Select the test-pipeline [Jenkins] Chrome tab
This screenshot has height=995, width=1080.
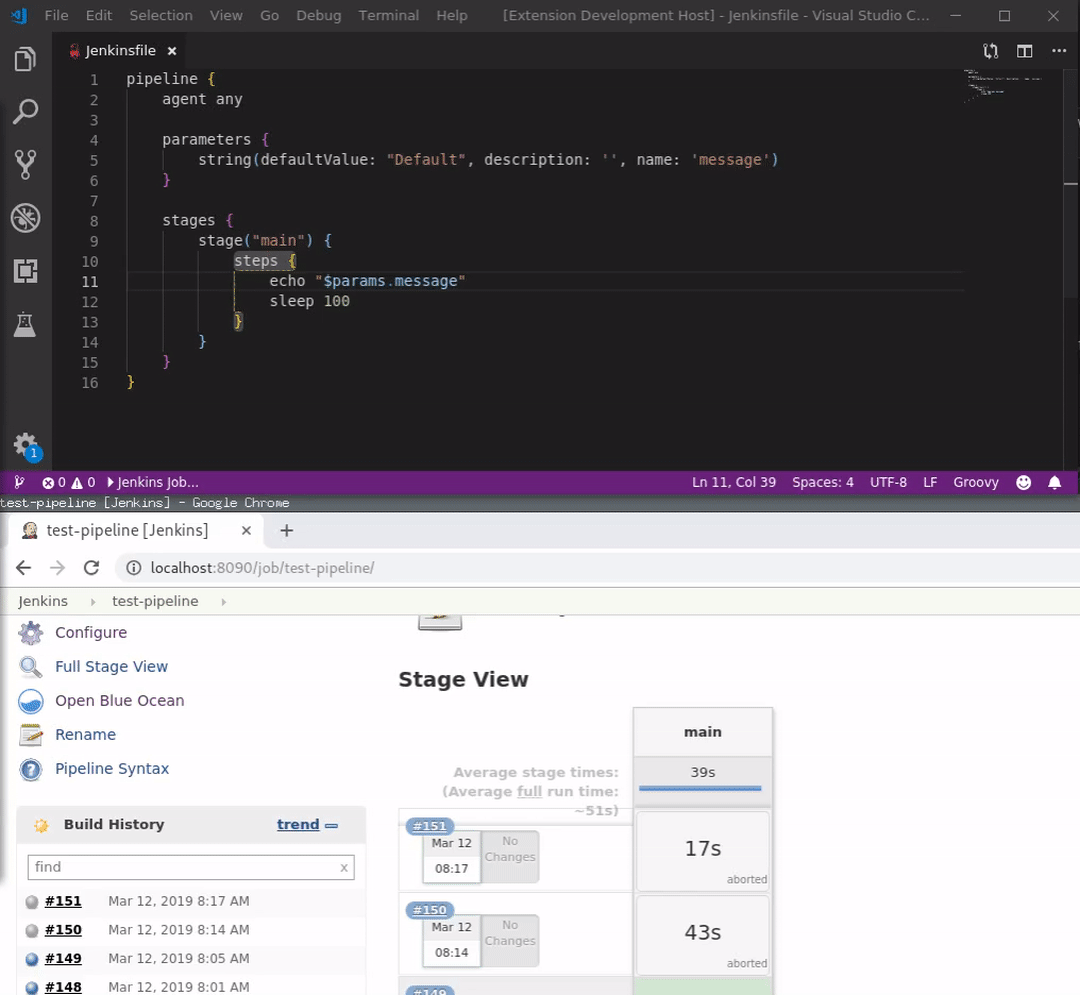click(127, 530)
